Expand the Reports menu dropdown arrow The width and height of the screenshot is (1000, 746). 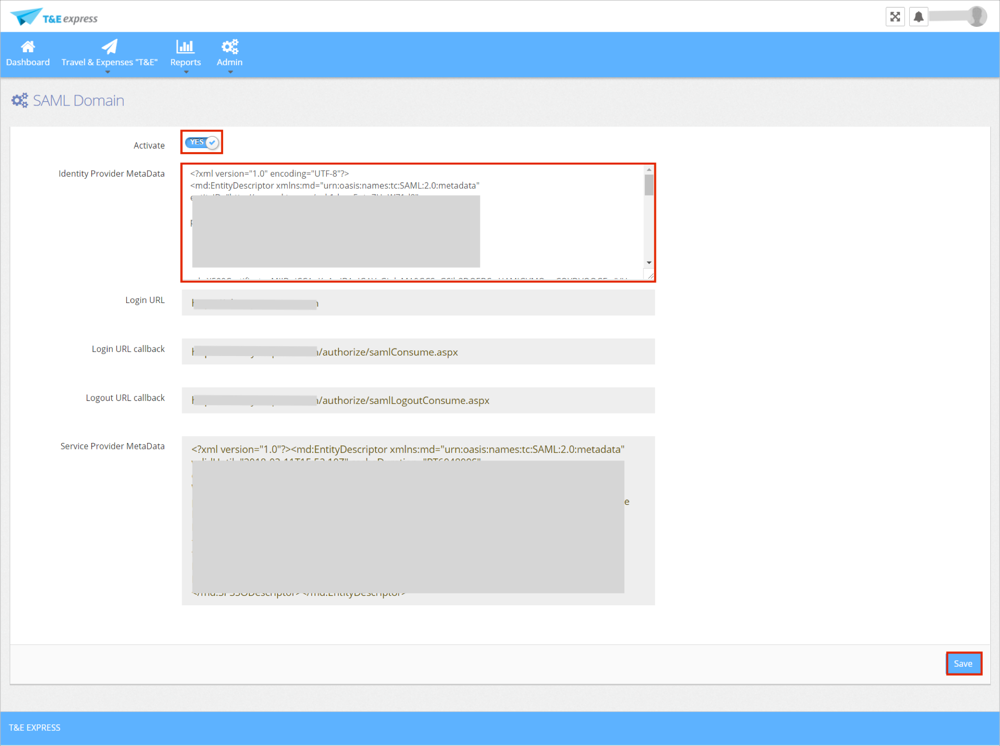coord(185,73)
